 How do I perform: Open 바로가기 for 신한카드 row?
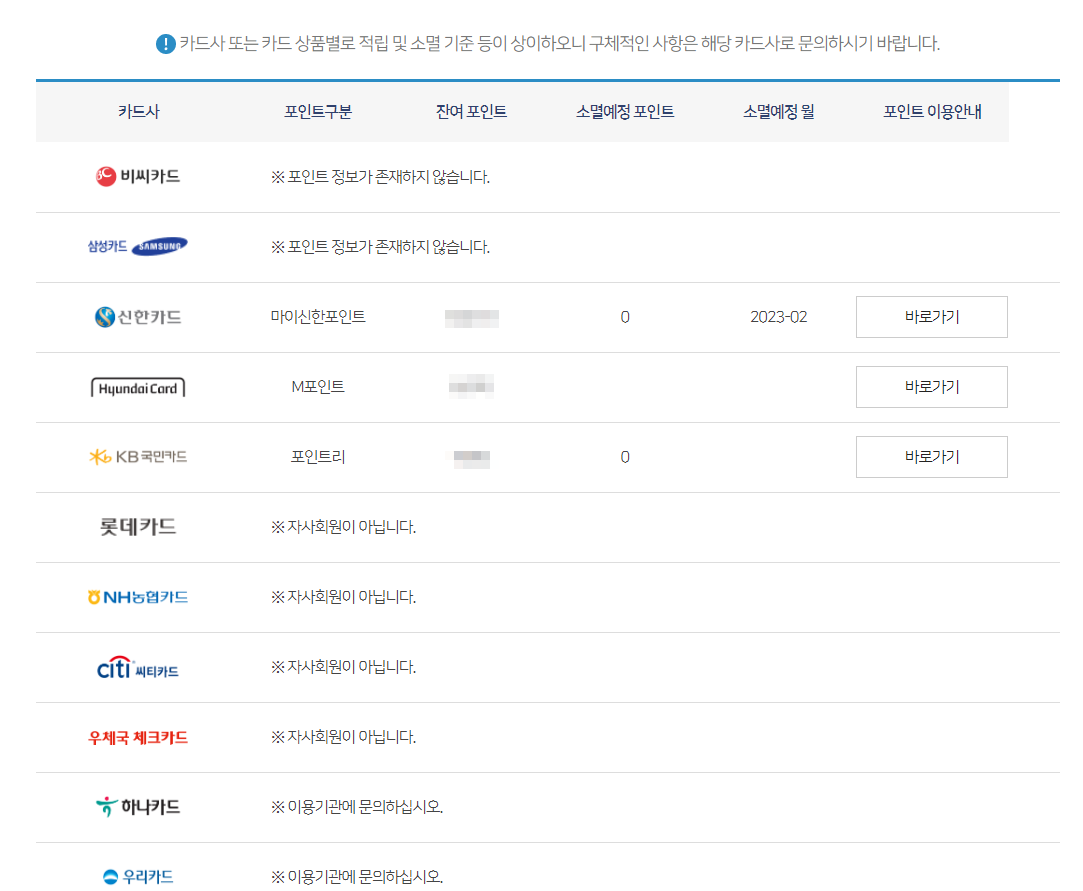pos(932,317)
